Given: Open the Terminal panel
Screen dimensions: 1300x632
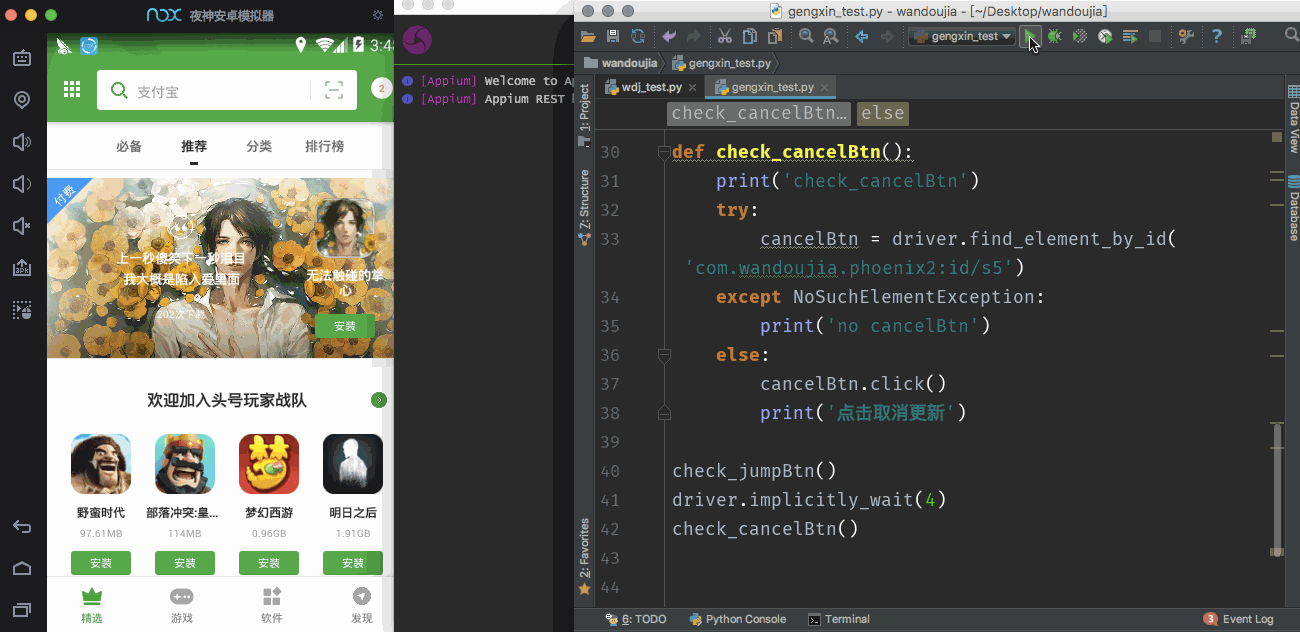Looking at the screenshot, I should click(x=839, y=619).
